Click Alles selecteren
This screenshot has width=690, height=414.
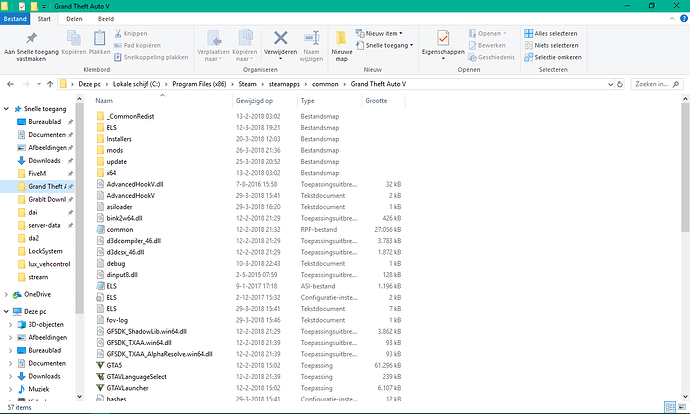[551, 33]
